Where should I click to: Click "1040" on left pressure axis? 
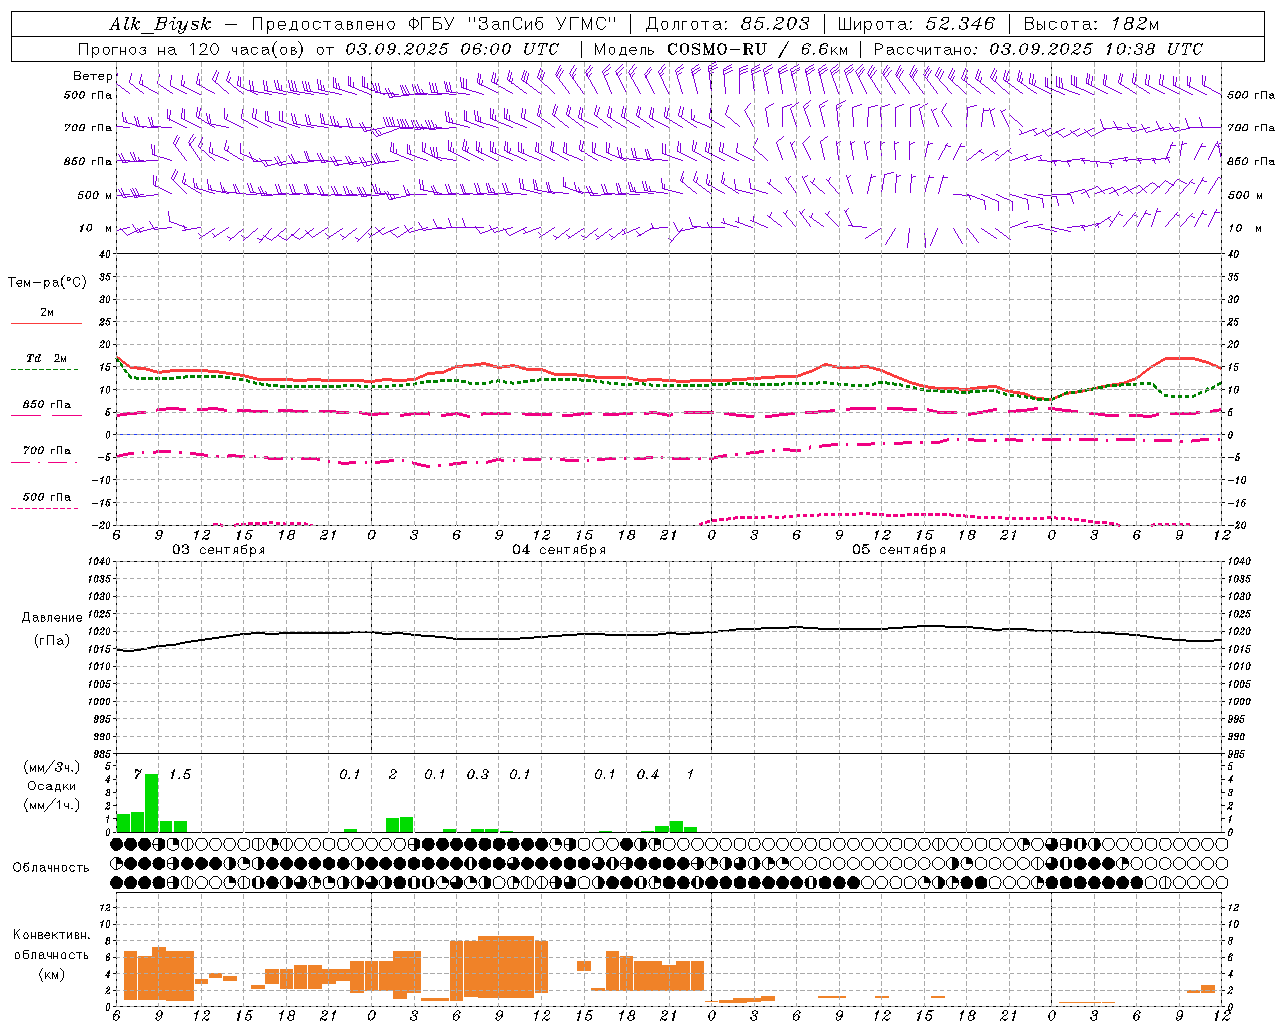(101, 561)
